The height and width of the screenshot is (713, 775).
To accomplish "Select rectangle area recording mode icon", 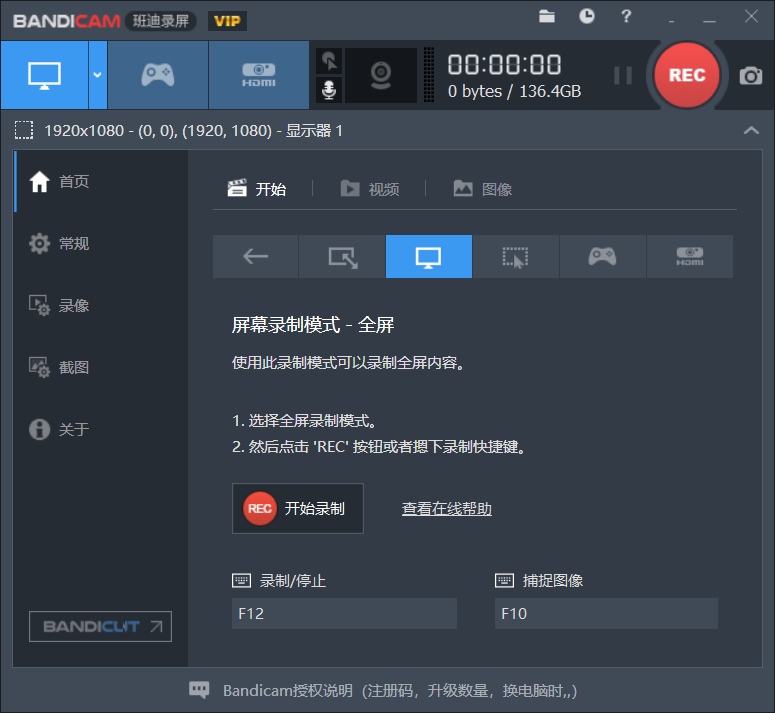I will point(343,256).
